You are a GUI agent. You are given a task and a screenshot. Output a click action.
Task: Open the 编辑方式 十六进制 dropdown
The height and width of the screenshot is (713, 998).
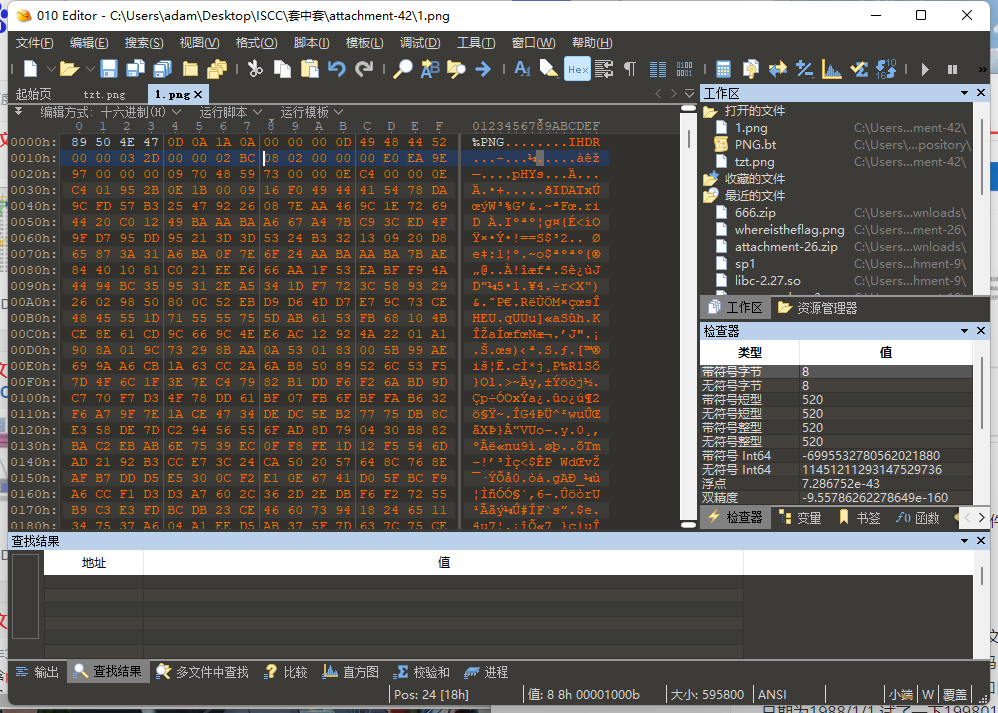tap(110, 112)
